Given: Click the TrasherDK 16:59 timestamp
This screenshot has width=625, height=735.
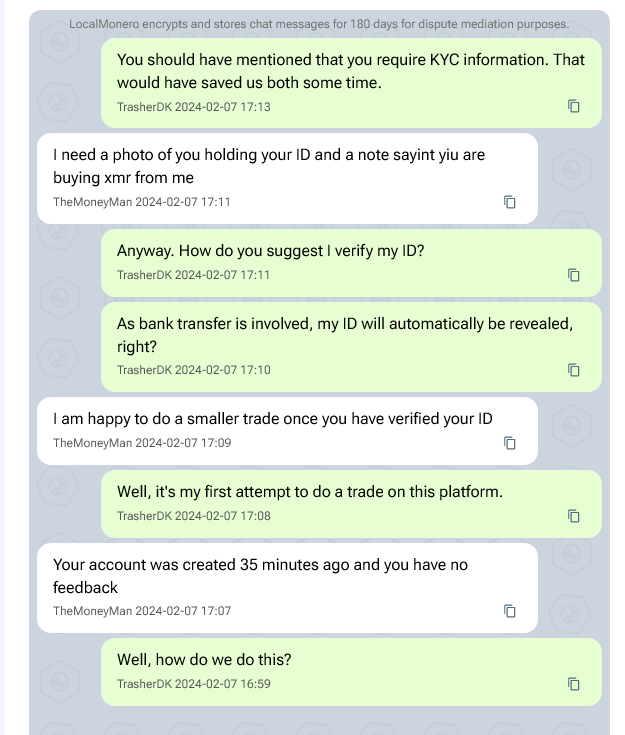Looking at the screenshot, I should coord(194,684).
